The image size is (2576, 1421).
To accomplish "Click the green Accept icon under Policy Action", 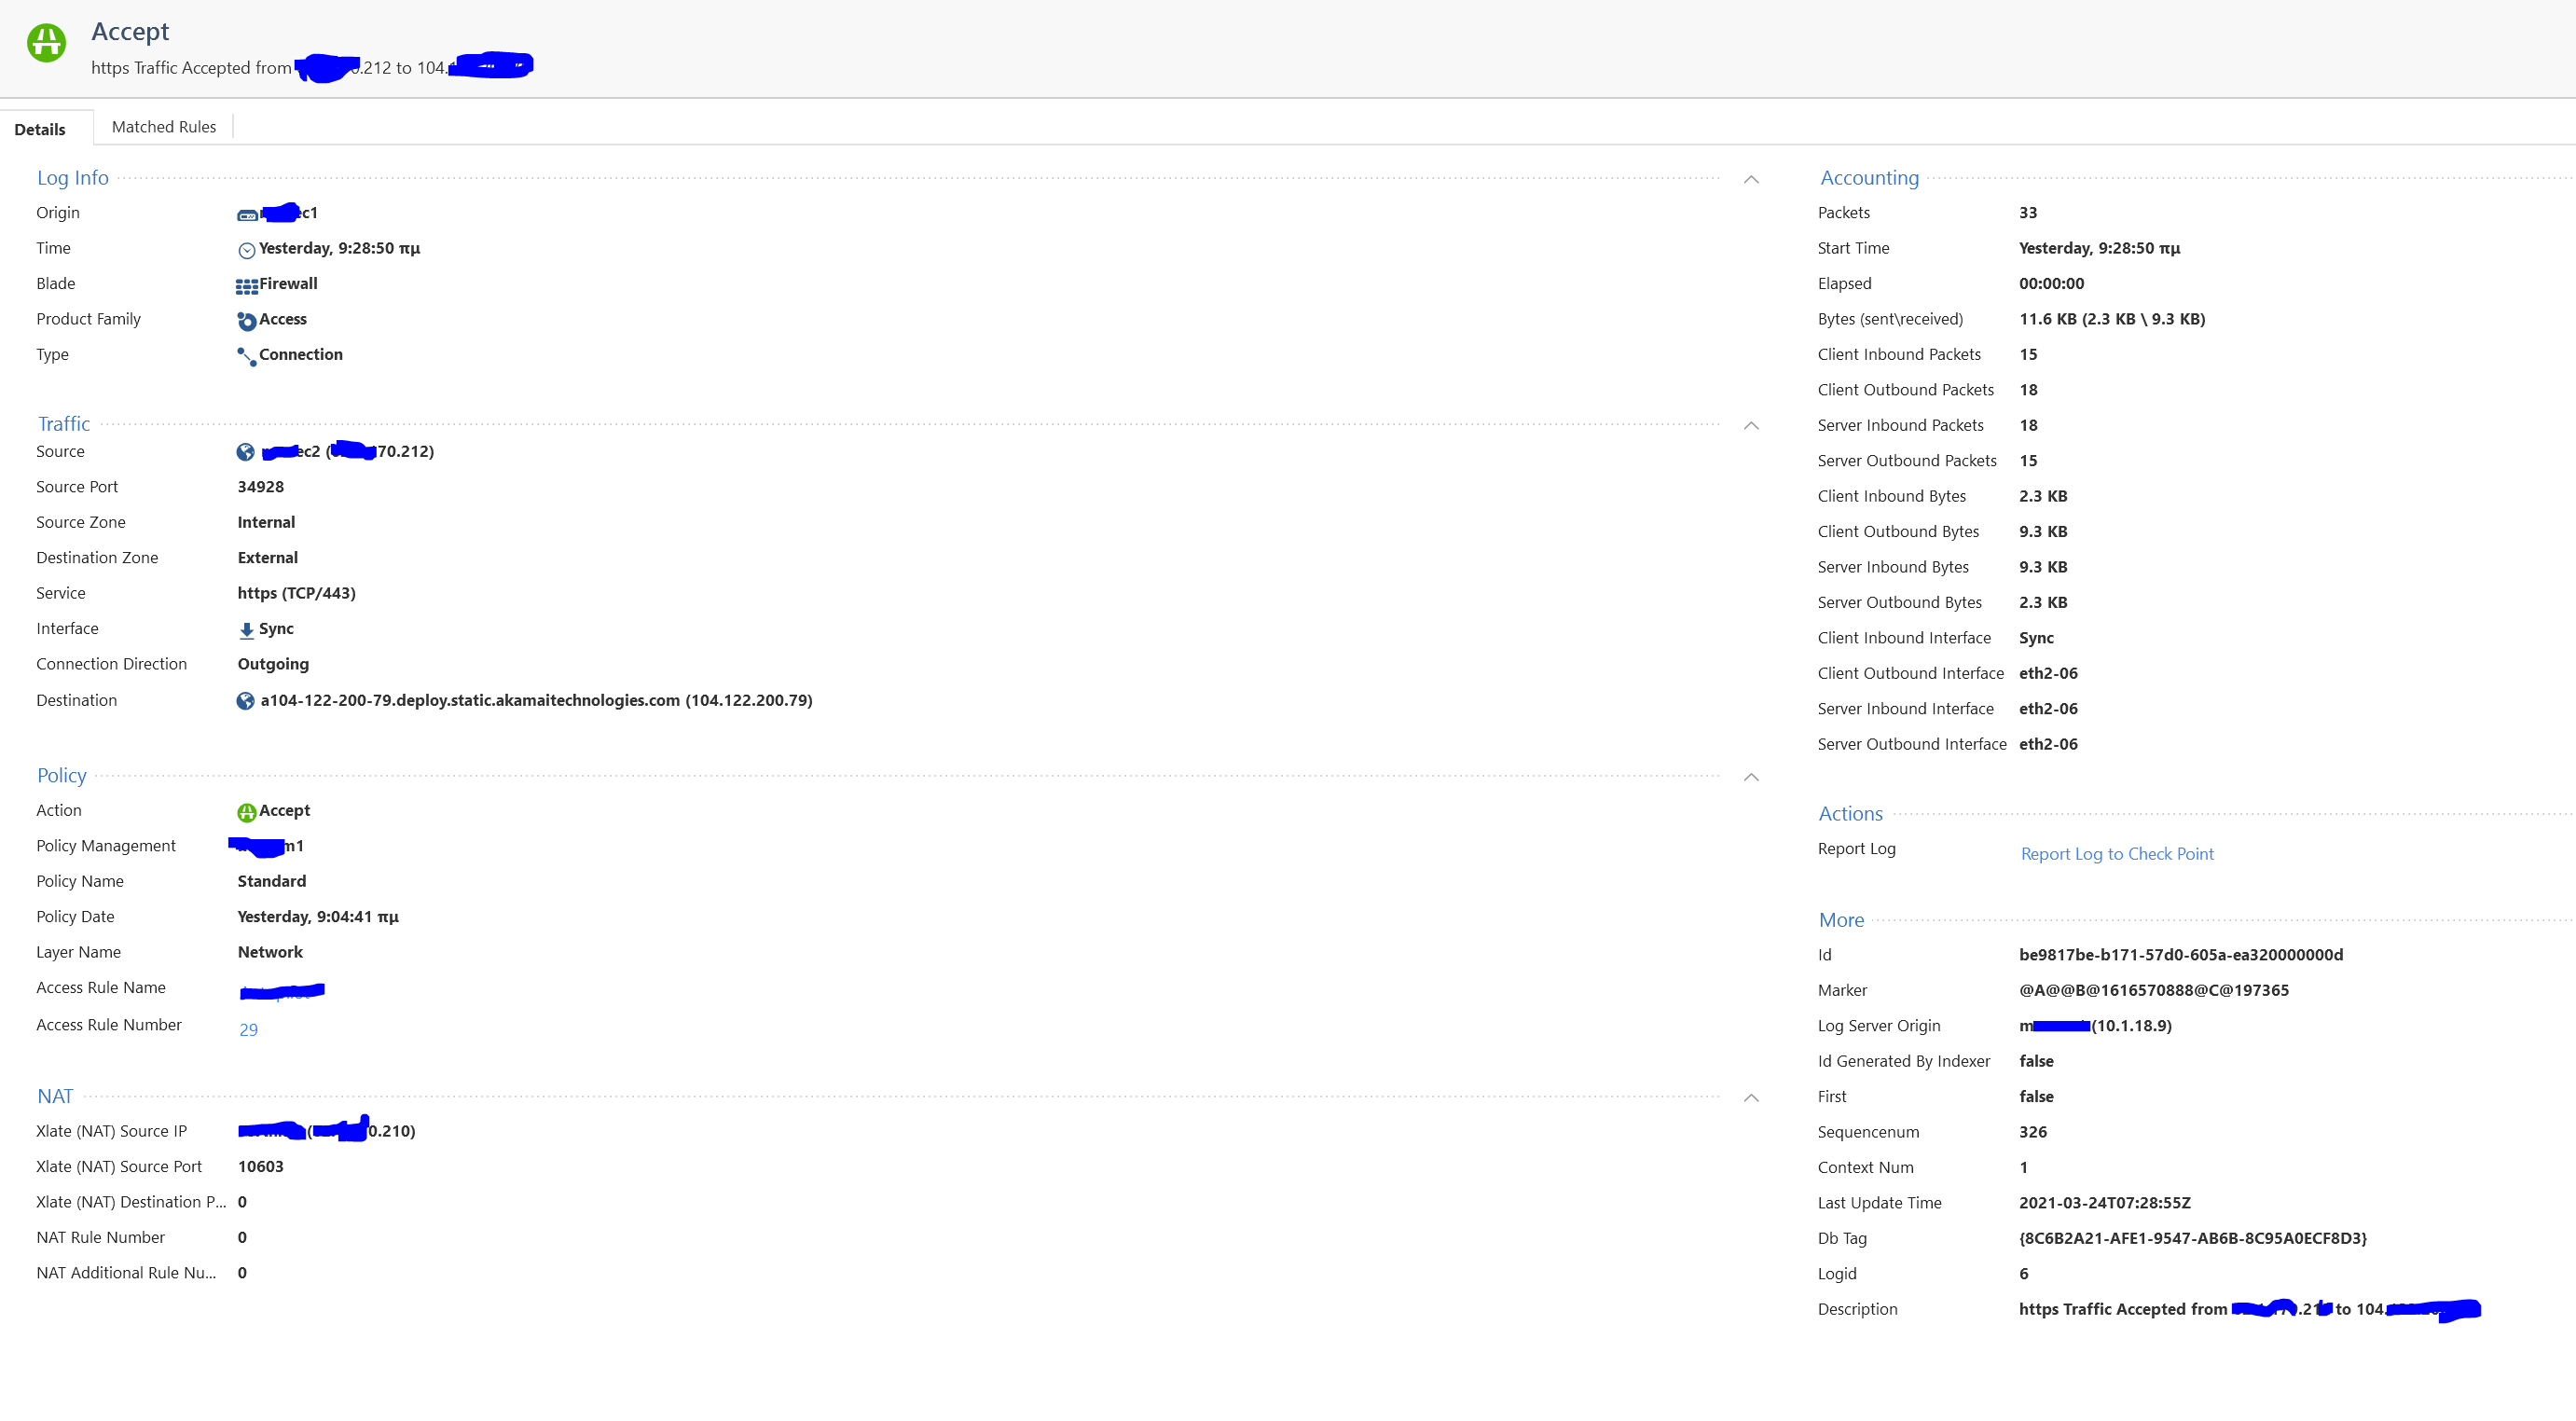I will [247, 812].
